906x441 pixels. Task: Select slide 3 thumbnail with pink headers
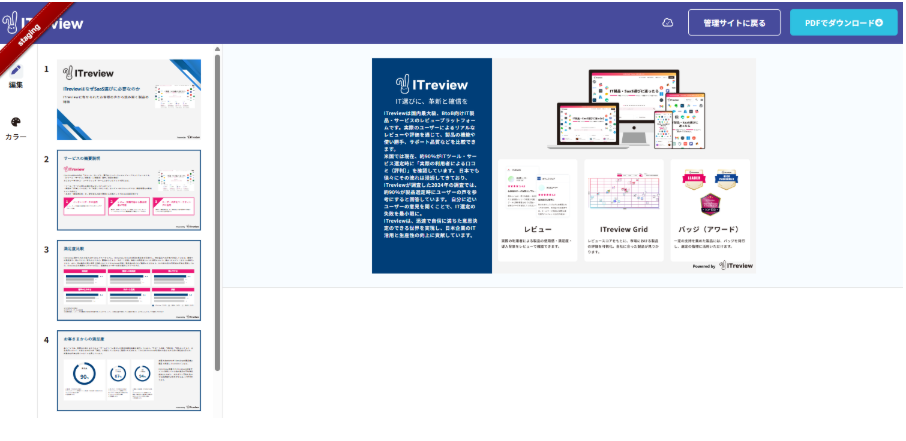coord(129,280)
